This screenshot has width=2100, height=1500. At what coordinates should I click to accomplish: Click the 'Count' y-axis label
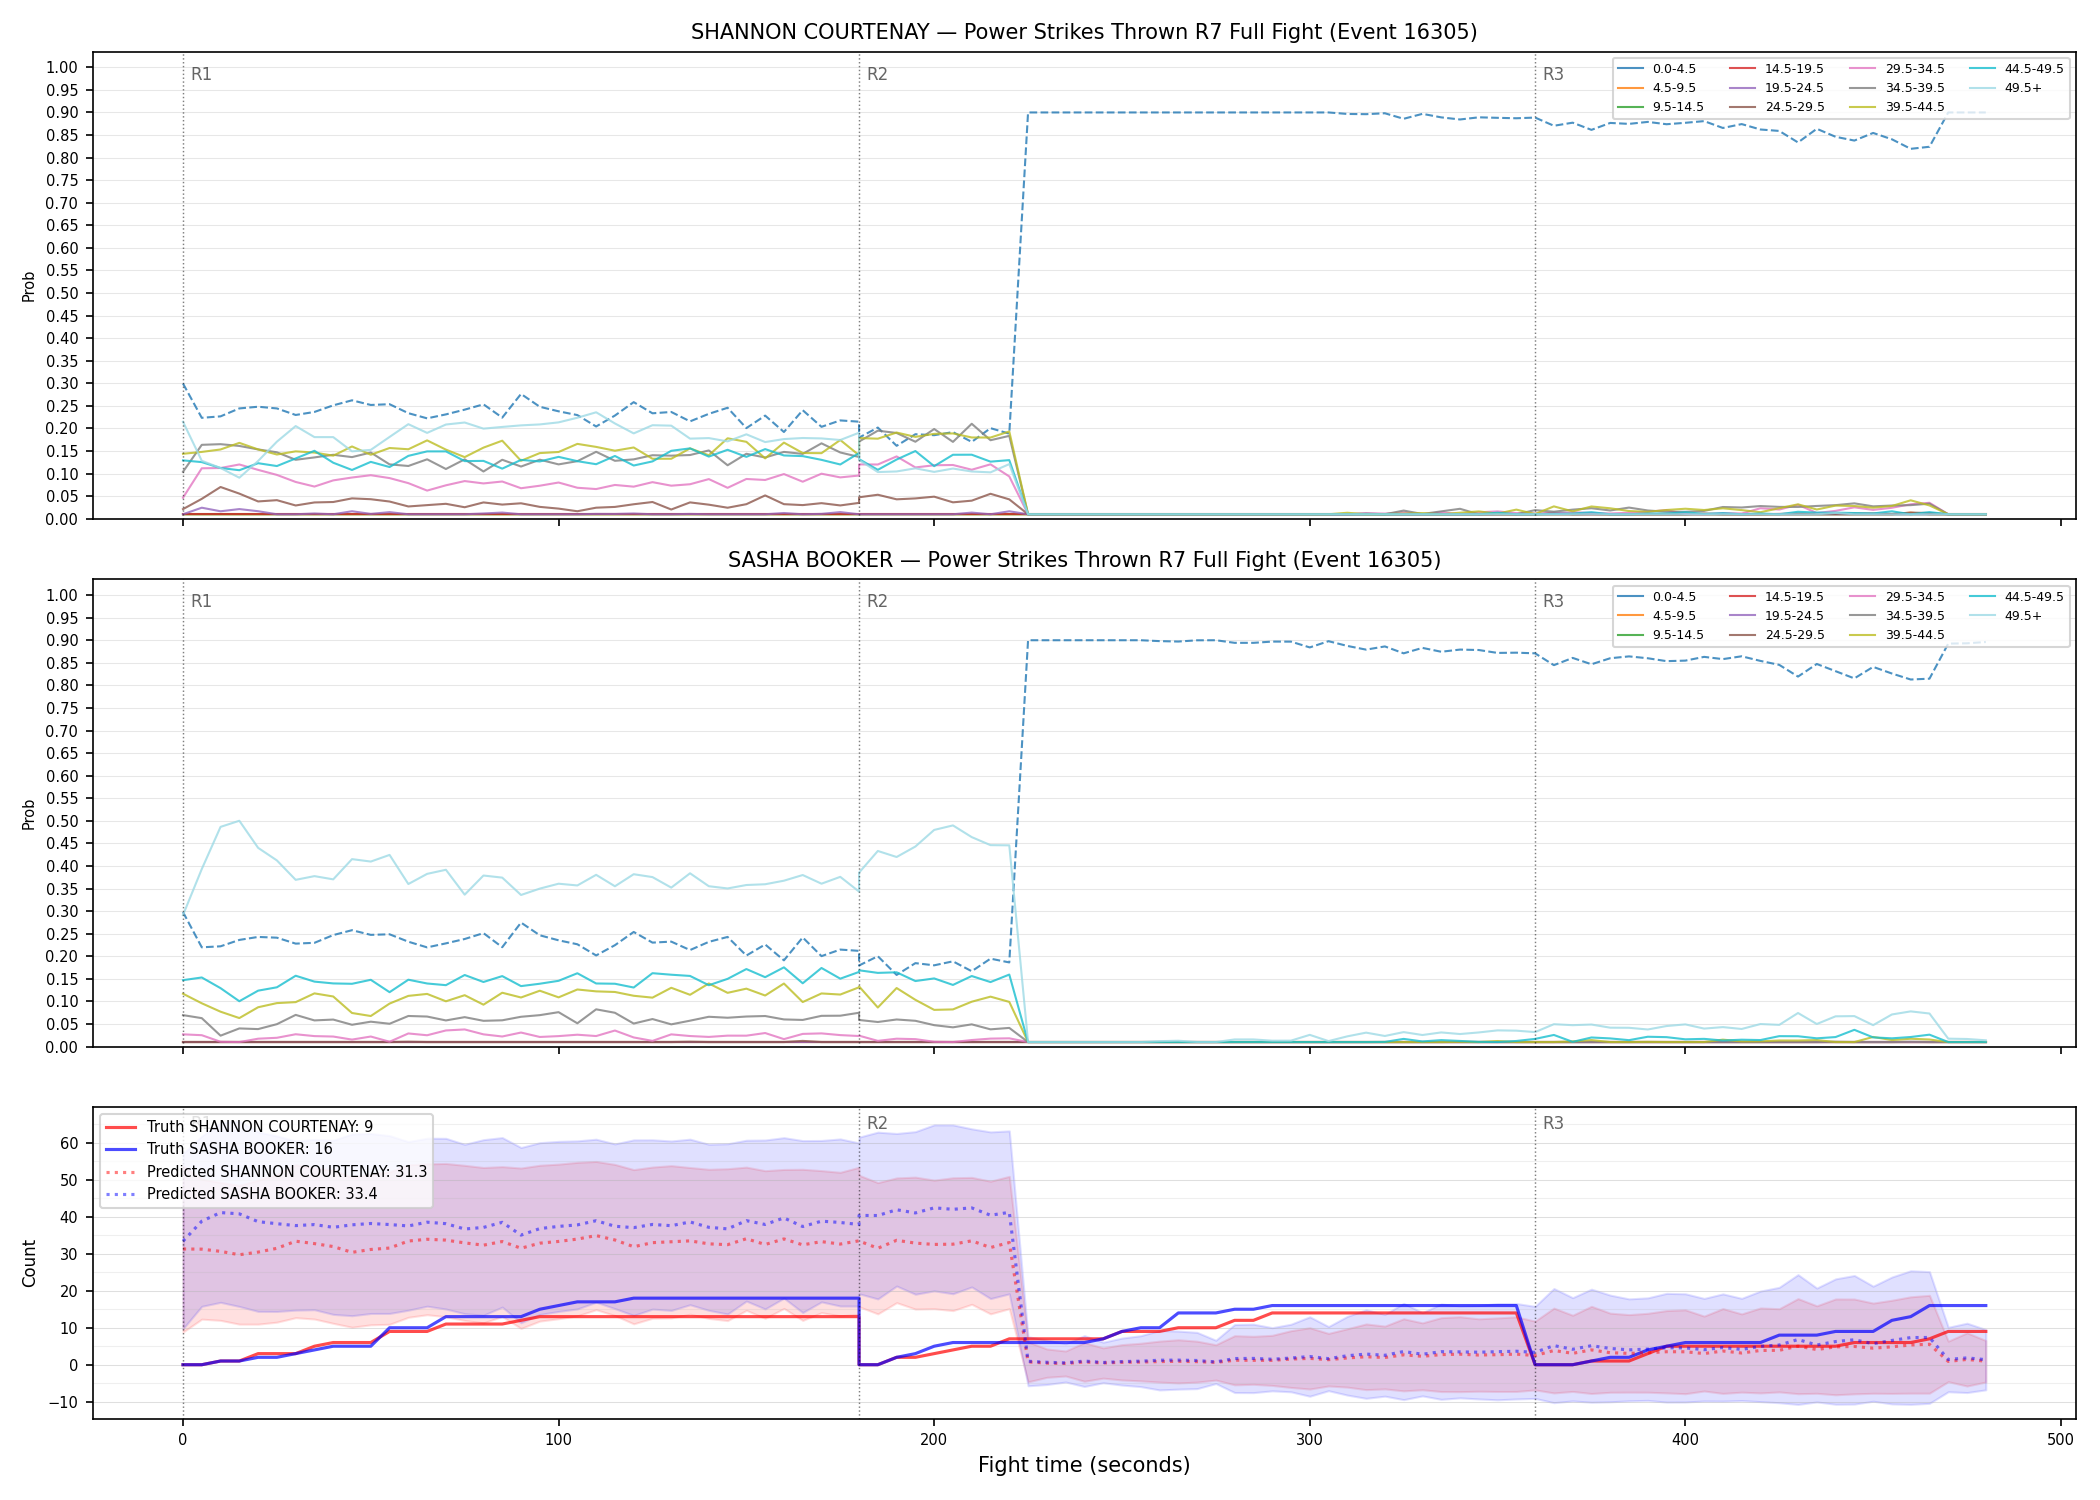coord(29,1263)
